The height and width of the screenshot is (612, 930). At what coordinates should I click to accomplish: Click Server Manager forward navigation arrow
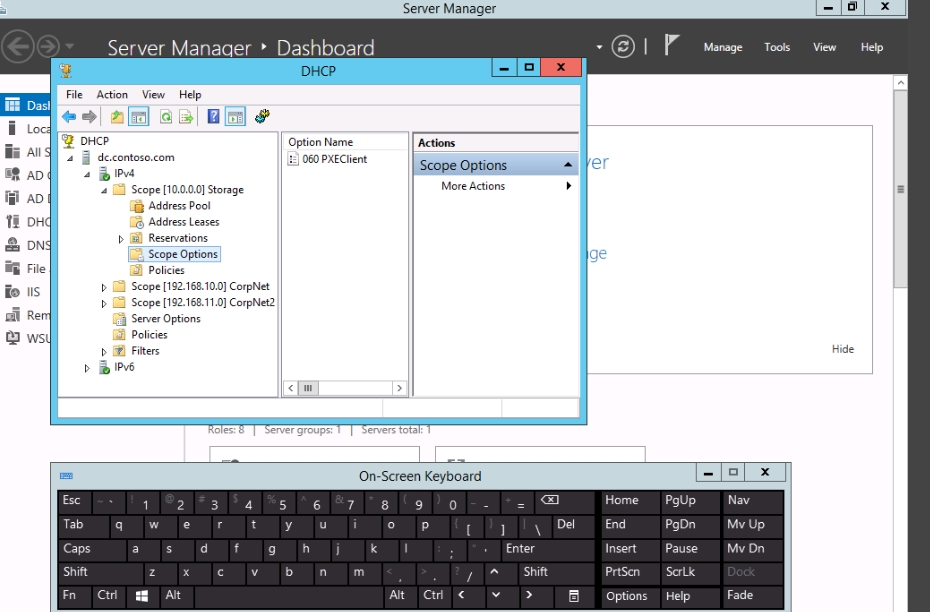(x=49, y=46)
